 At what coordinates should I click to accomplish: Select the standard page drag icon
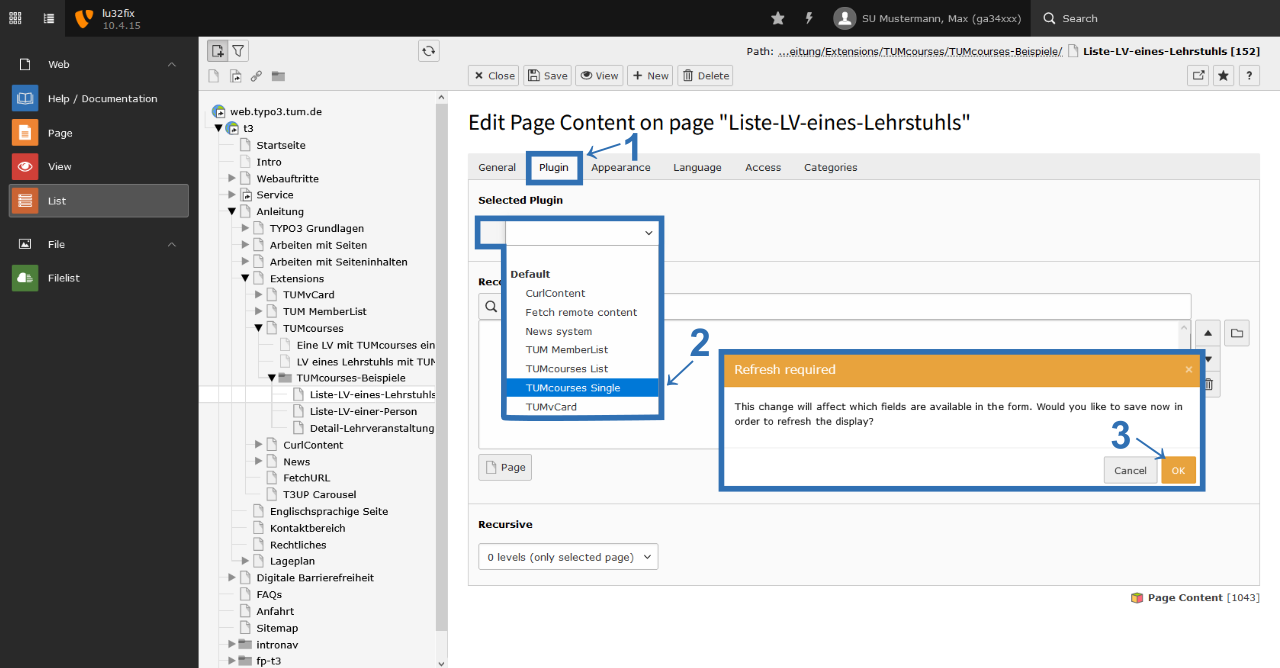(214, 76)
